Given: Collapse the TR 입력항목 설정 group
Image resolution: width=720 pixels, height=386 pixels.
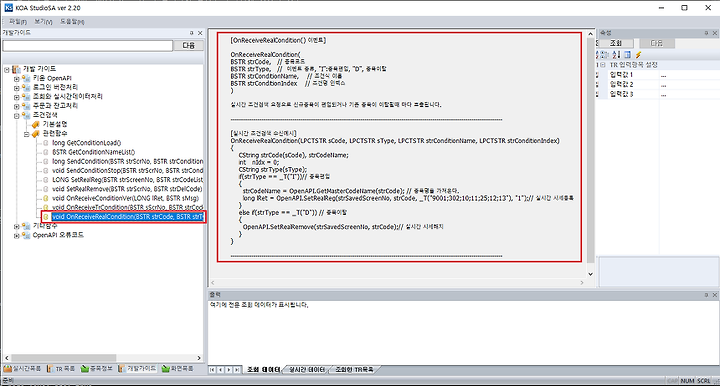Looking at the screenshot, I should click(x=603, y=65).
